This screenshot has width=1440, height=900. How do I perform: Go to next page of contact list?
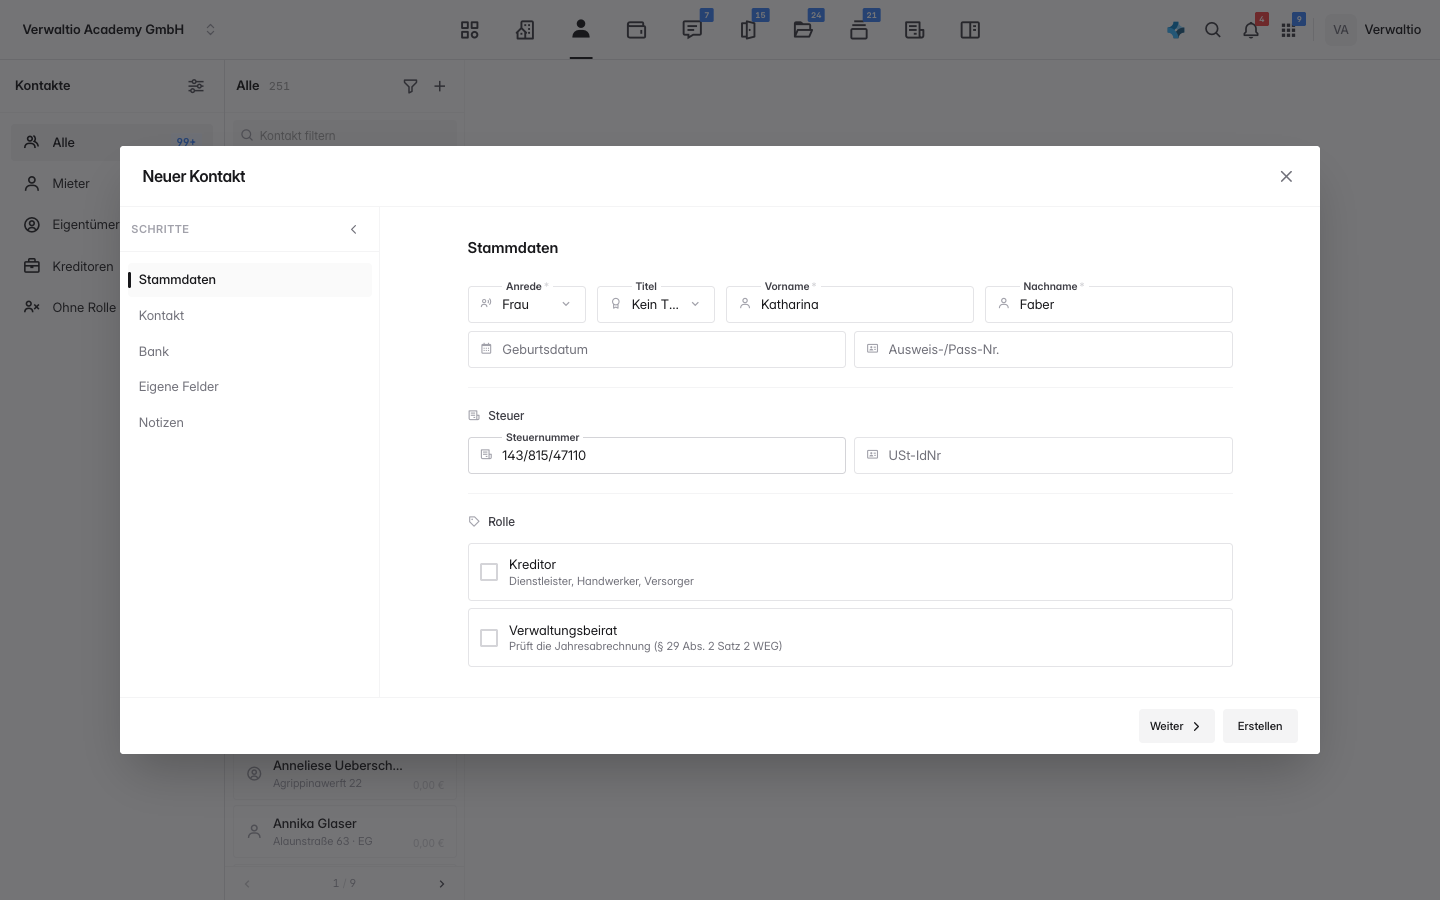click(x=442, y=884)
